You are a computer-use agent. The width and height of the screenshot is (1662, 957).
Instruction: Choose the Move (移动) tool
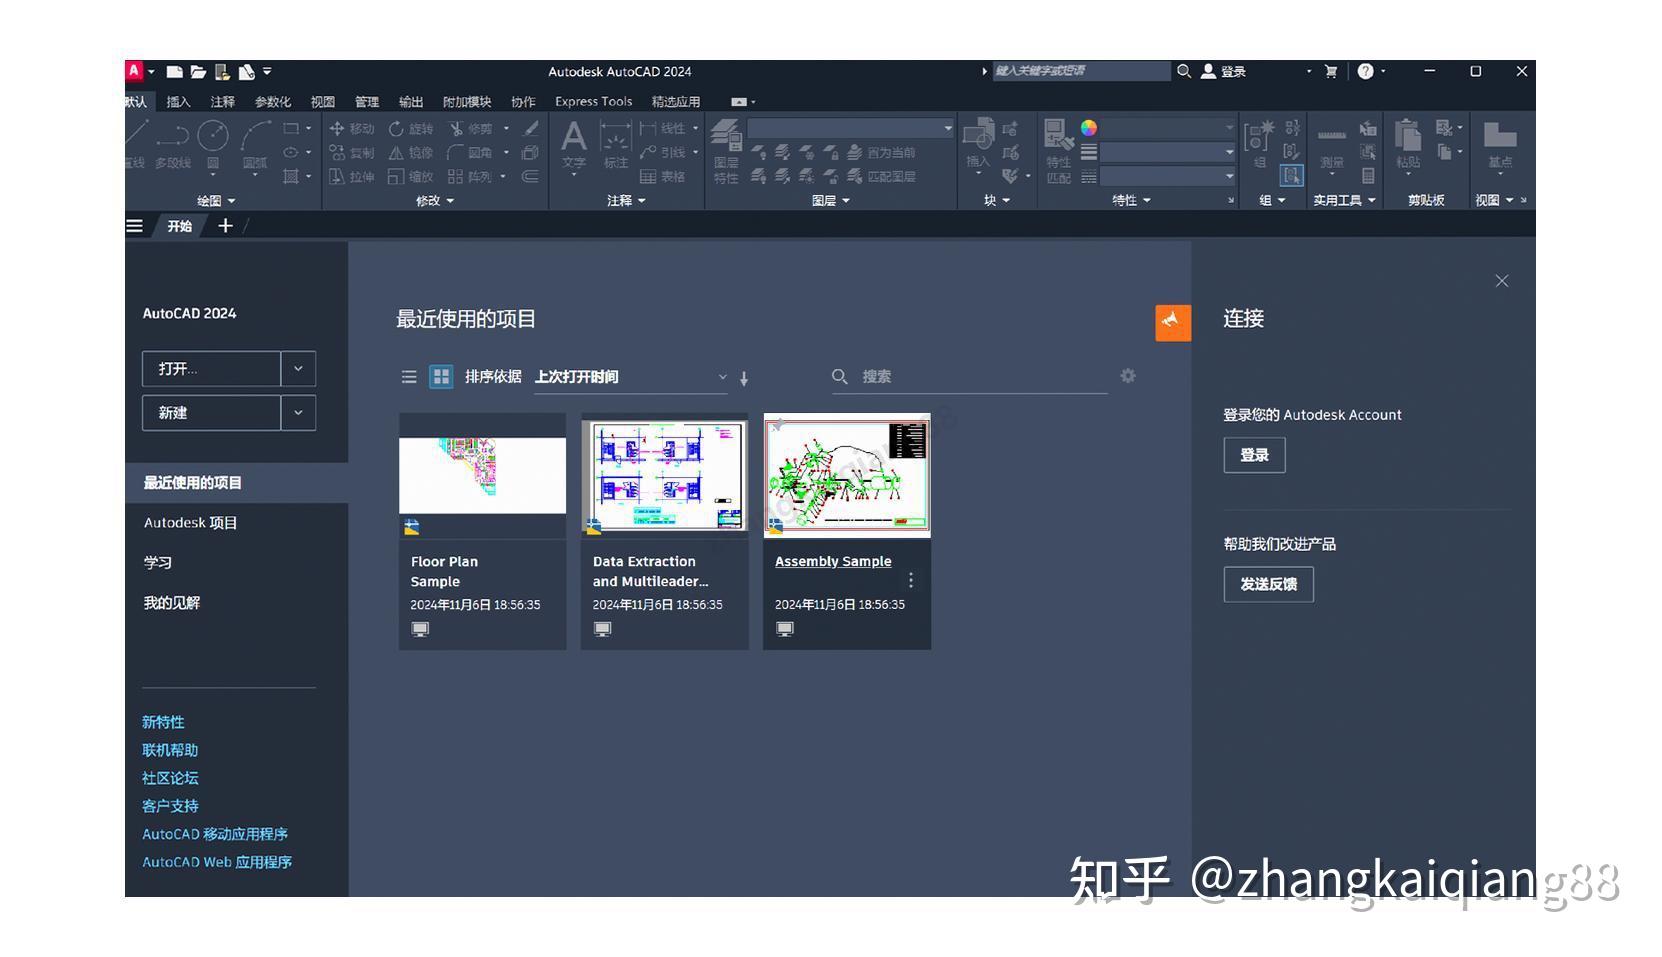pos(351,129)
